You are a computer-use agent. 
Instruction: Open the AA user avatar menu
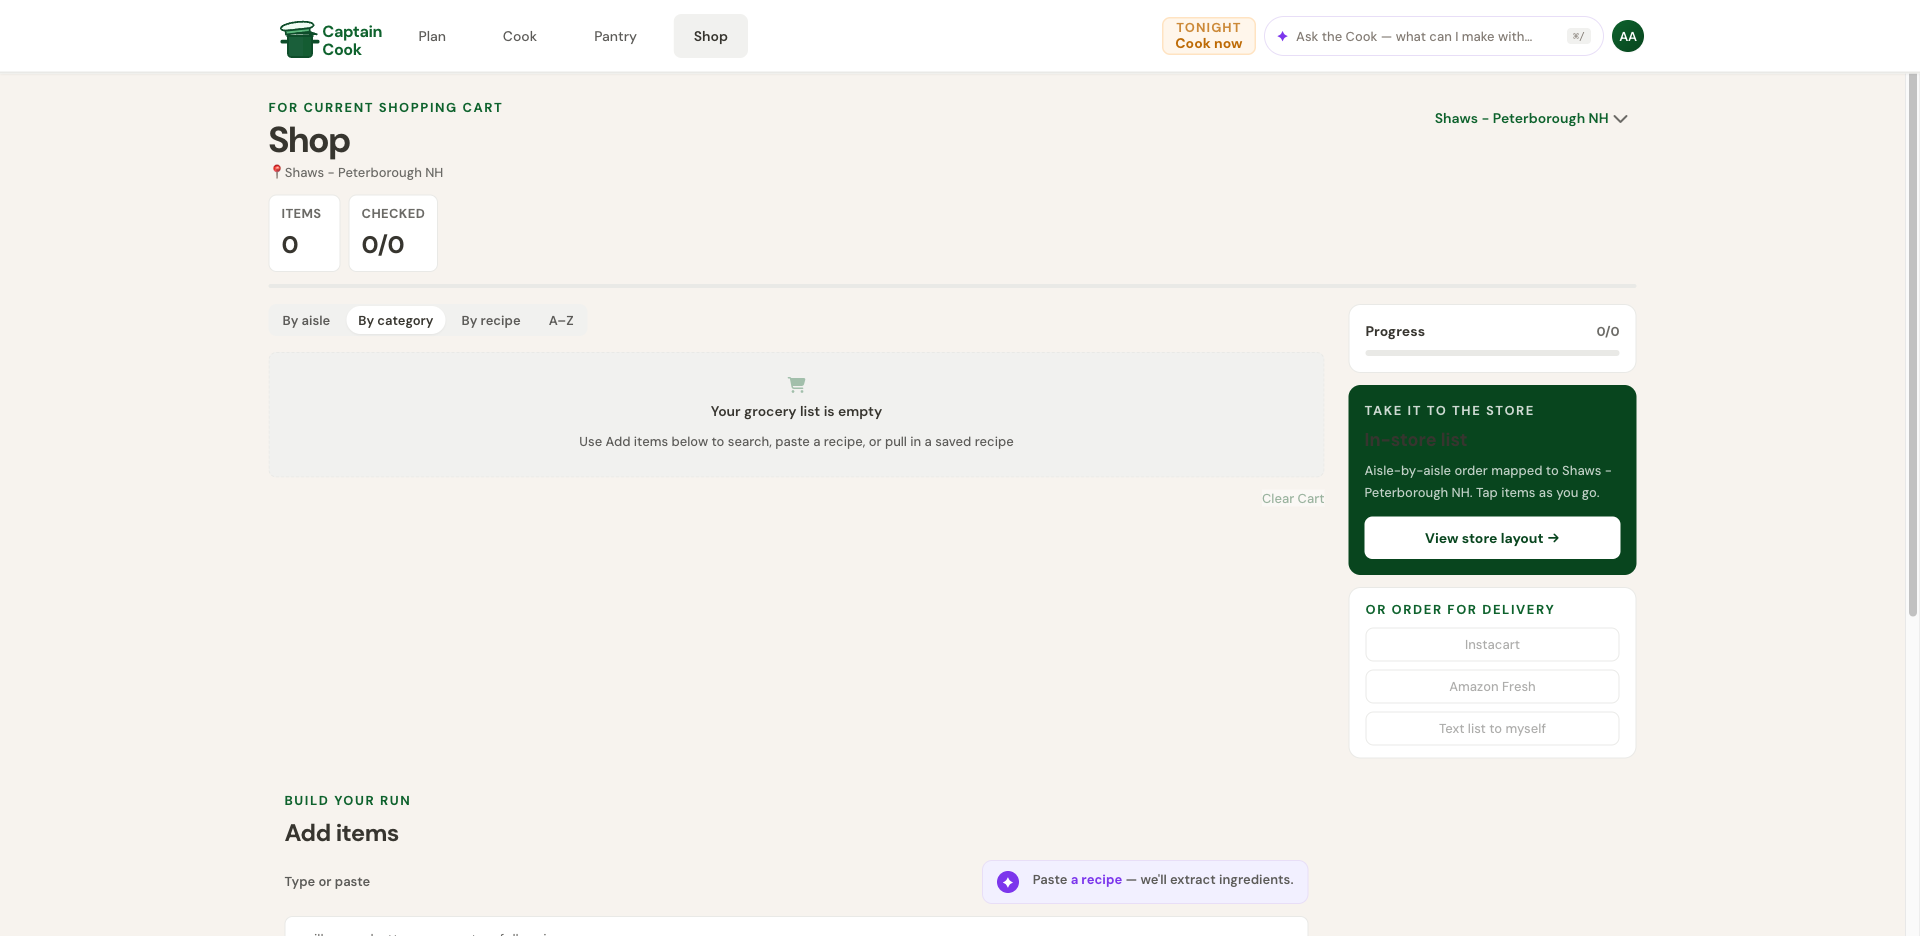(1627, 36)
